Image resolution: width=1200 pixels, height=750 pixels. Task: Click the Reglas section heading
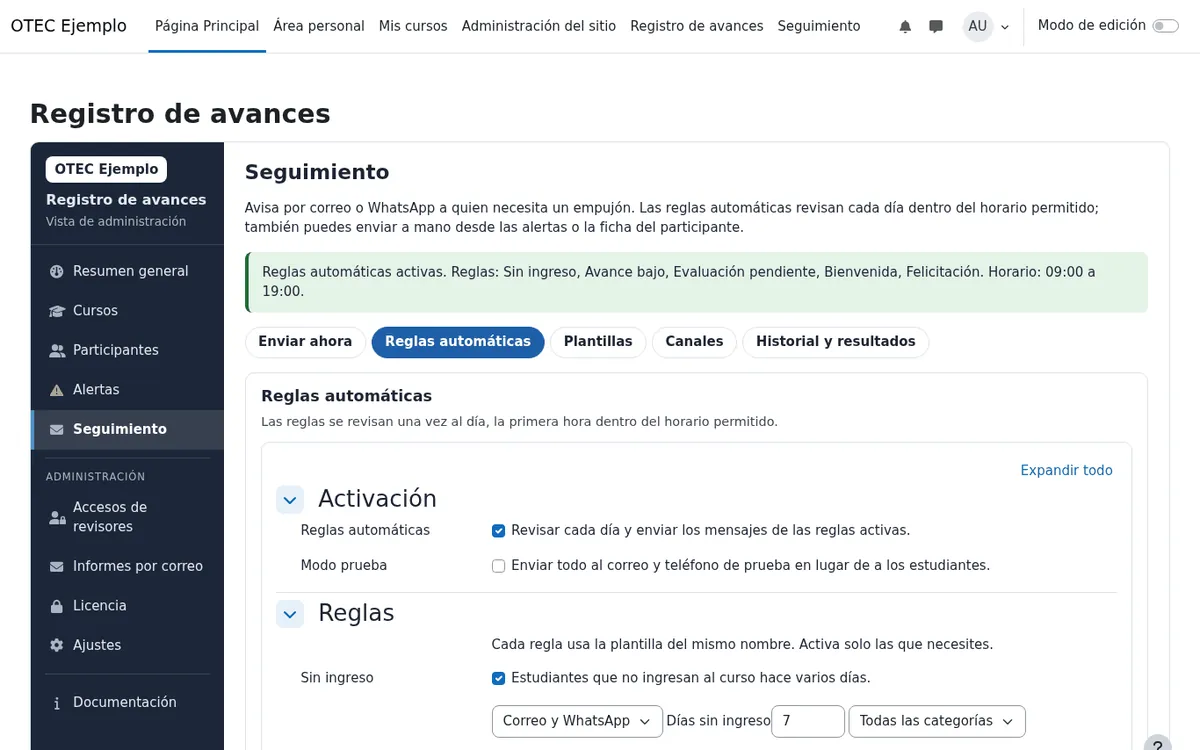point(356,613)
